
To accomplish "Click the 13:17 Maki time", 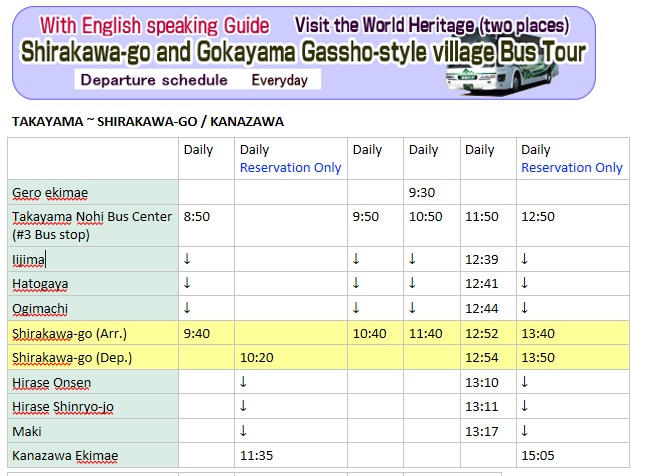I will (482, 432).
